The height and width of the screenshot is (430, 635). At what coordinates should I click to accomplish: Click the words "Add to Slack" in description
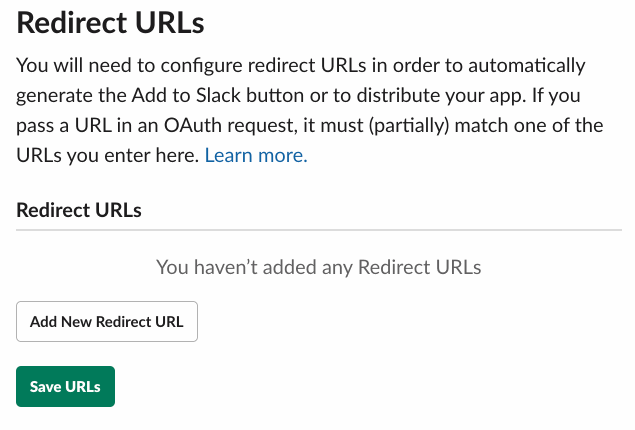click(186, 96)
